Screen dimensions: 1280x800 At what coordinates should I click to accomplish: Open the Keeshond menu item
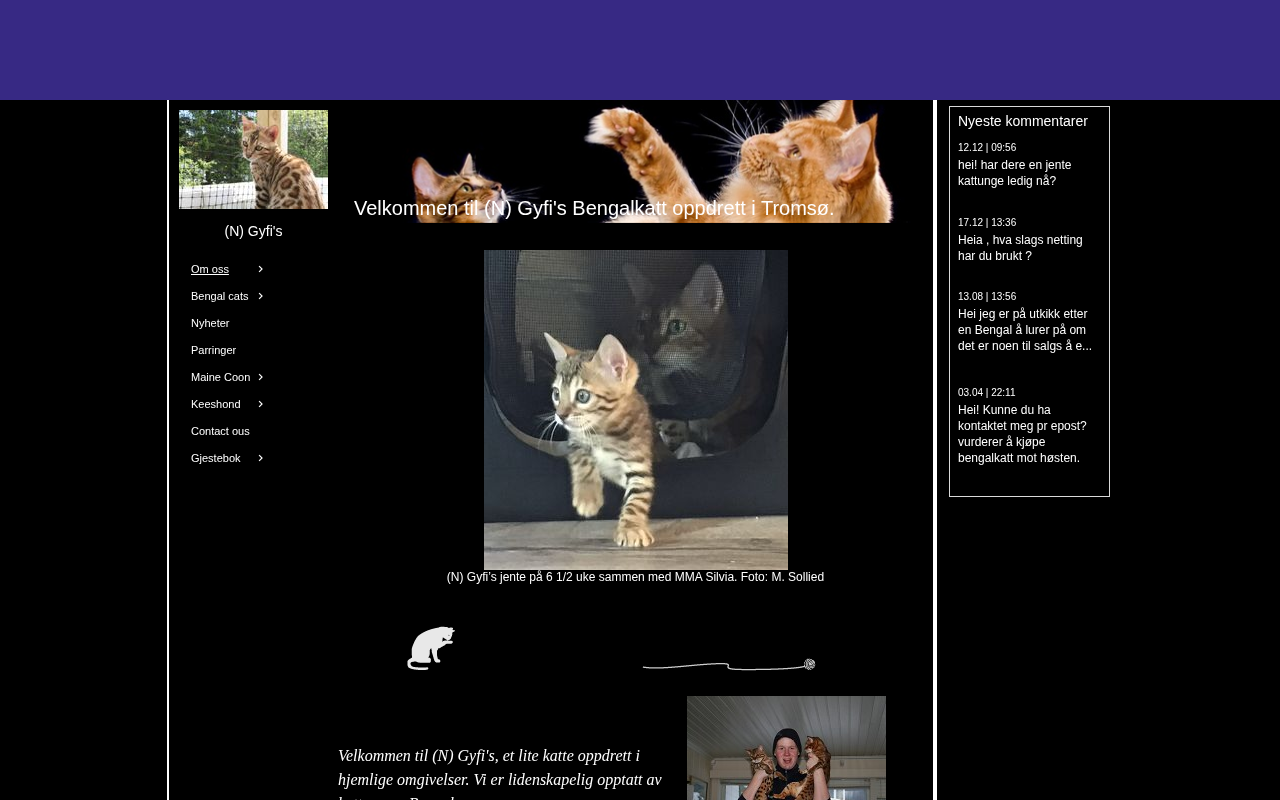click(x=216, y=404)
